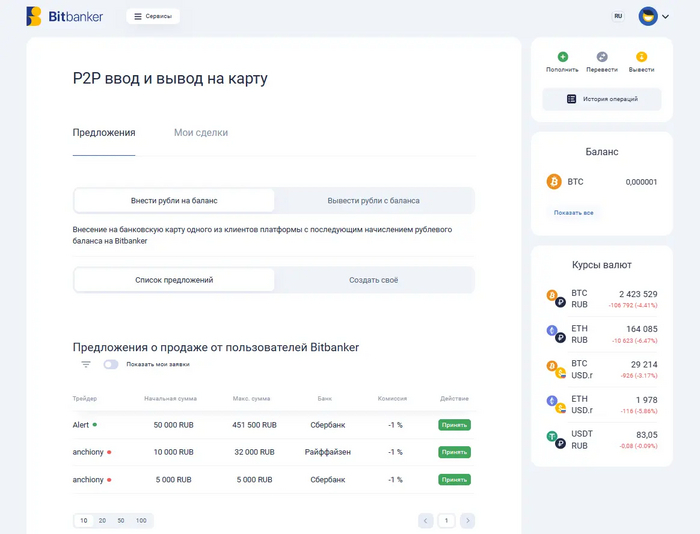Click the 'Показать все' balance link

pos(574,213)
